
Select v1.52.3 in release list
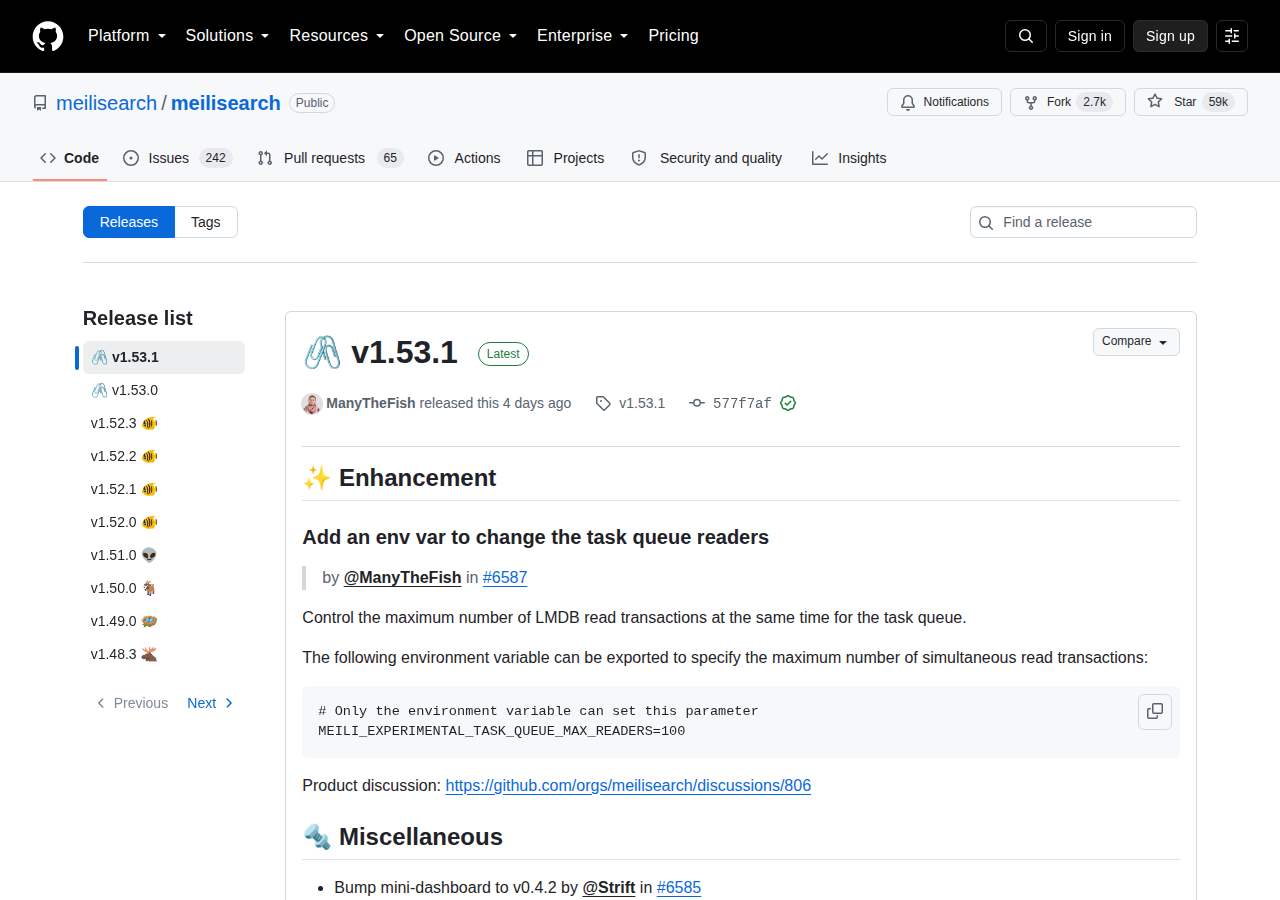164,423
